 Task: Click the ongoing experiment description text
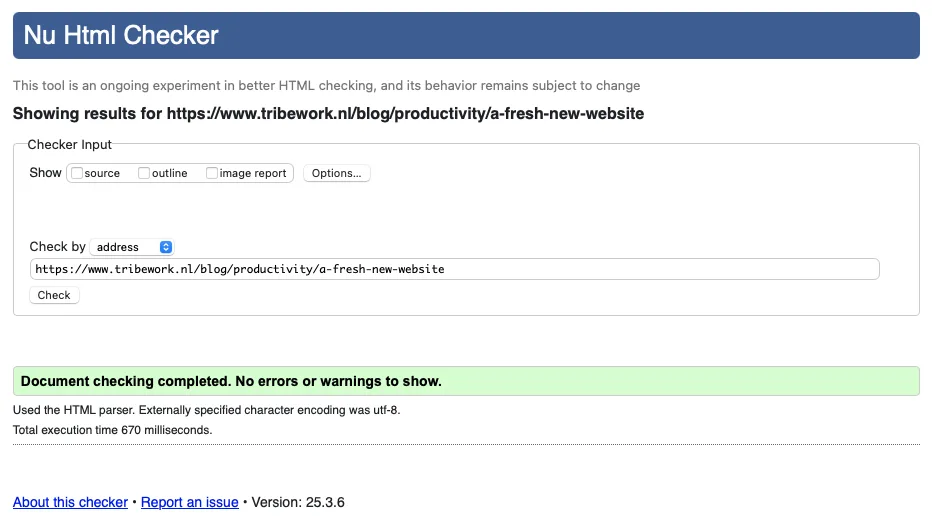(x=326, y=86)
